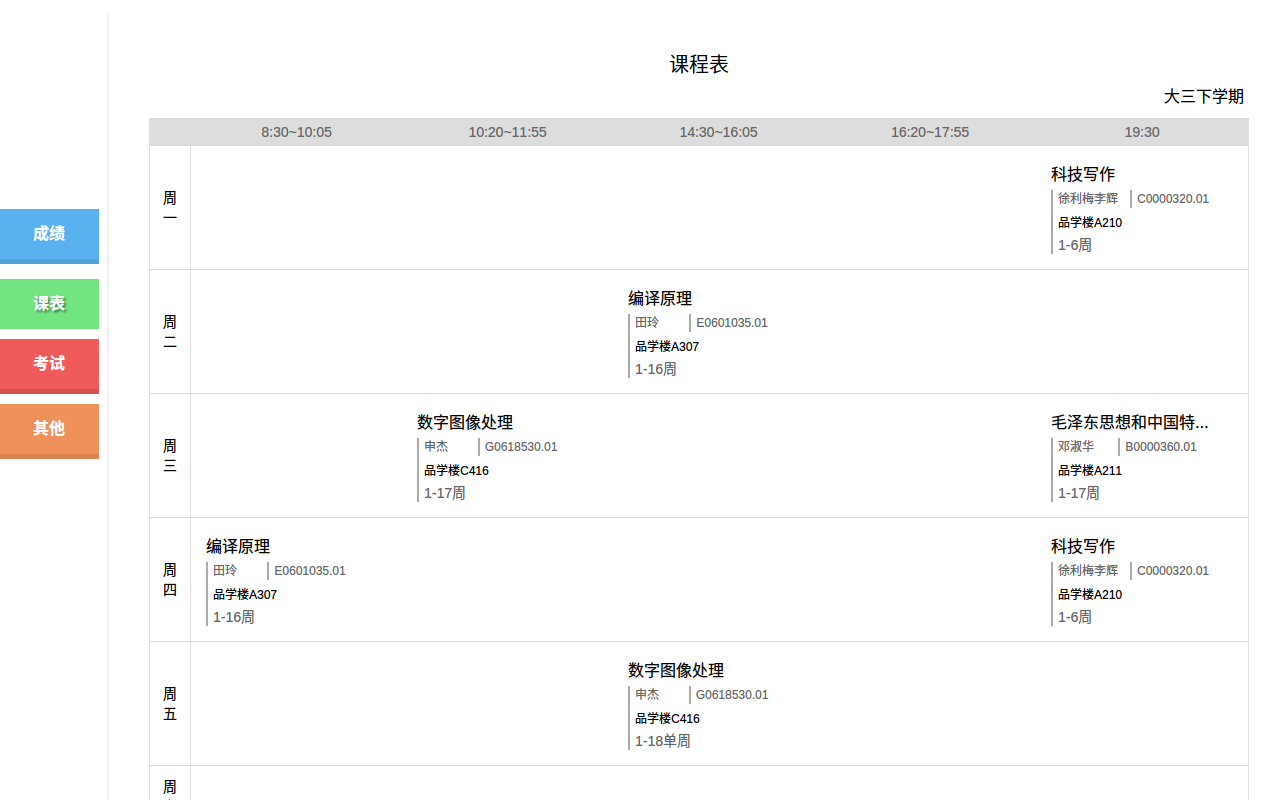
Task: Click the 8:30~10:05 time column header
Action: click(x=296, y=132)
